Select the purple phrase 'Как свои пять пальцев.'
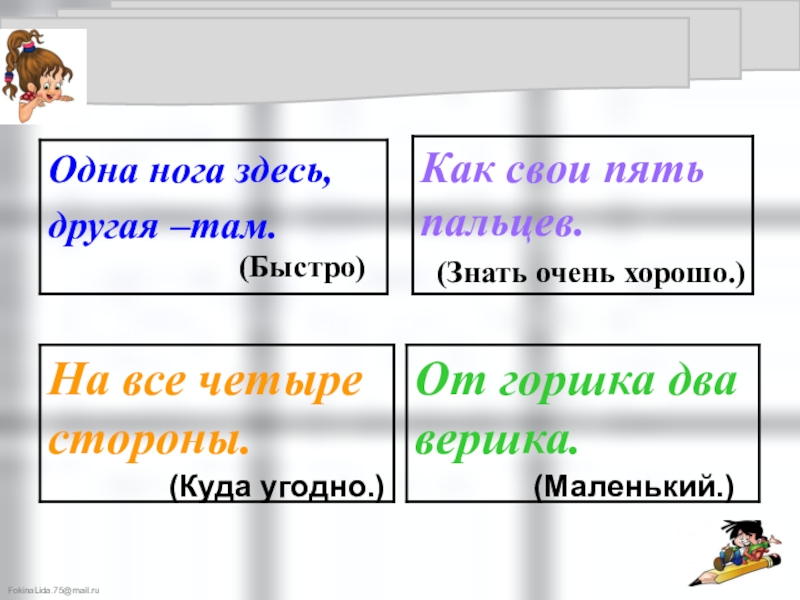This screenshot has height=600, width=800. [x=562, y=196]
